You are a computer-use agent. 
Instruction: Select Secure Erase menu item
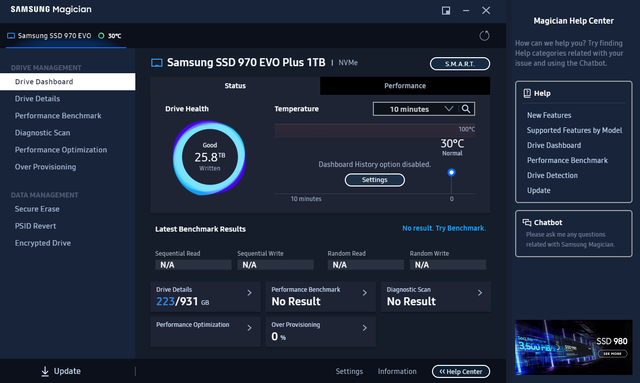coord(37,209)
